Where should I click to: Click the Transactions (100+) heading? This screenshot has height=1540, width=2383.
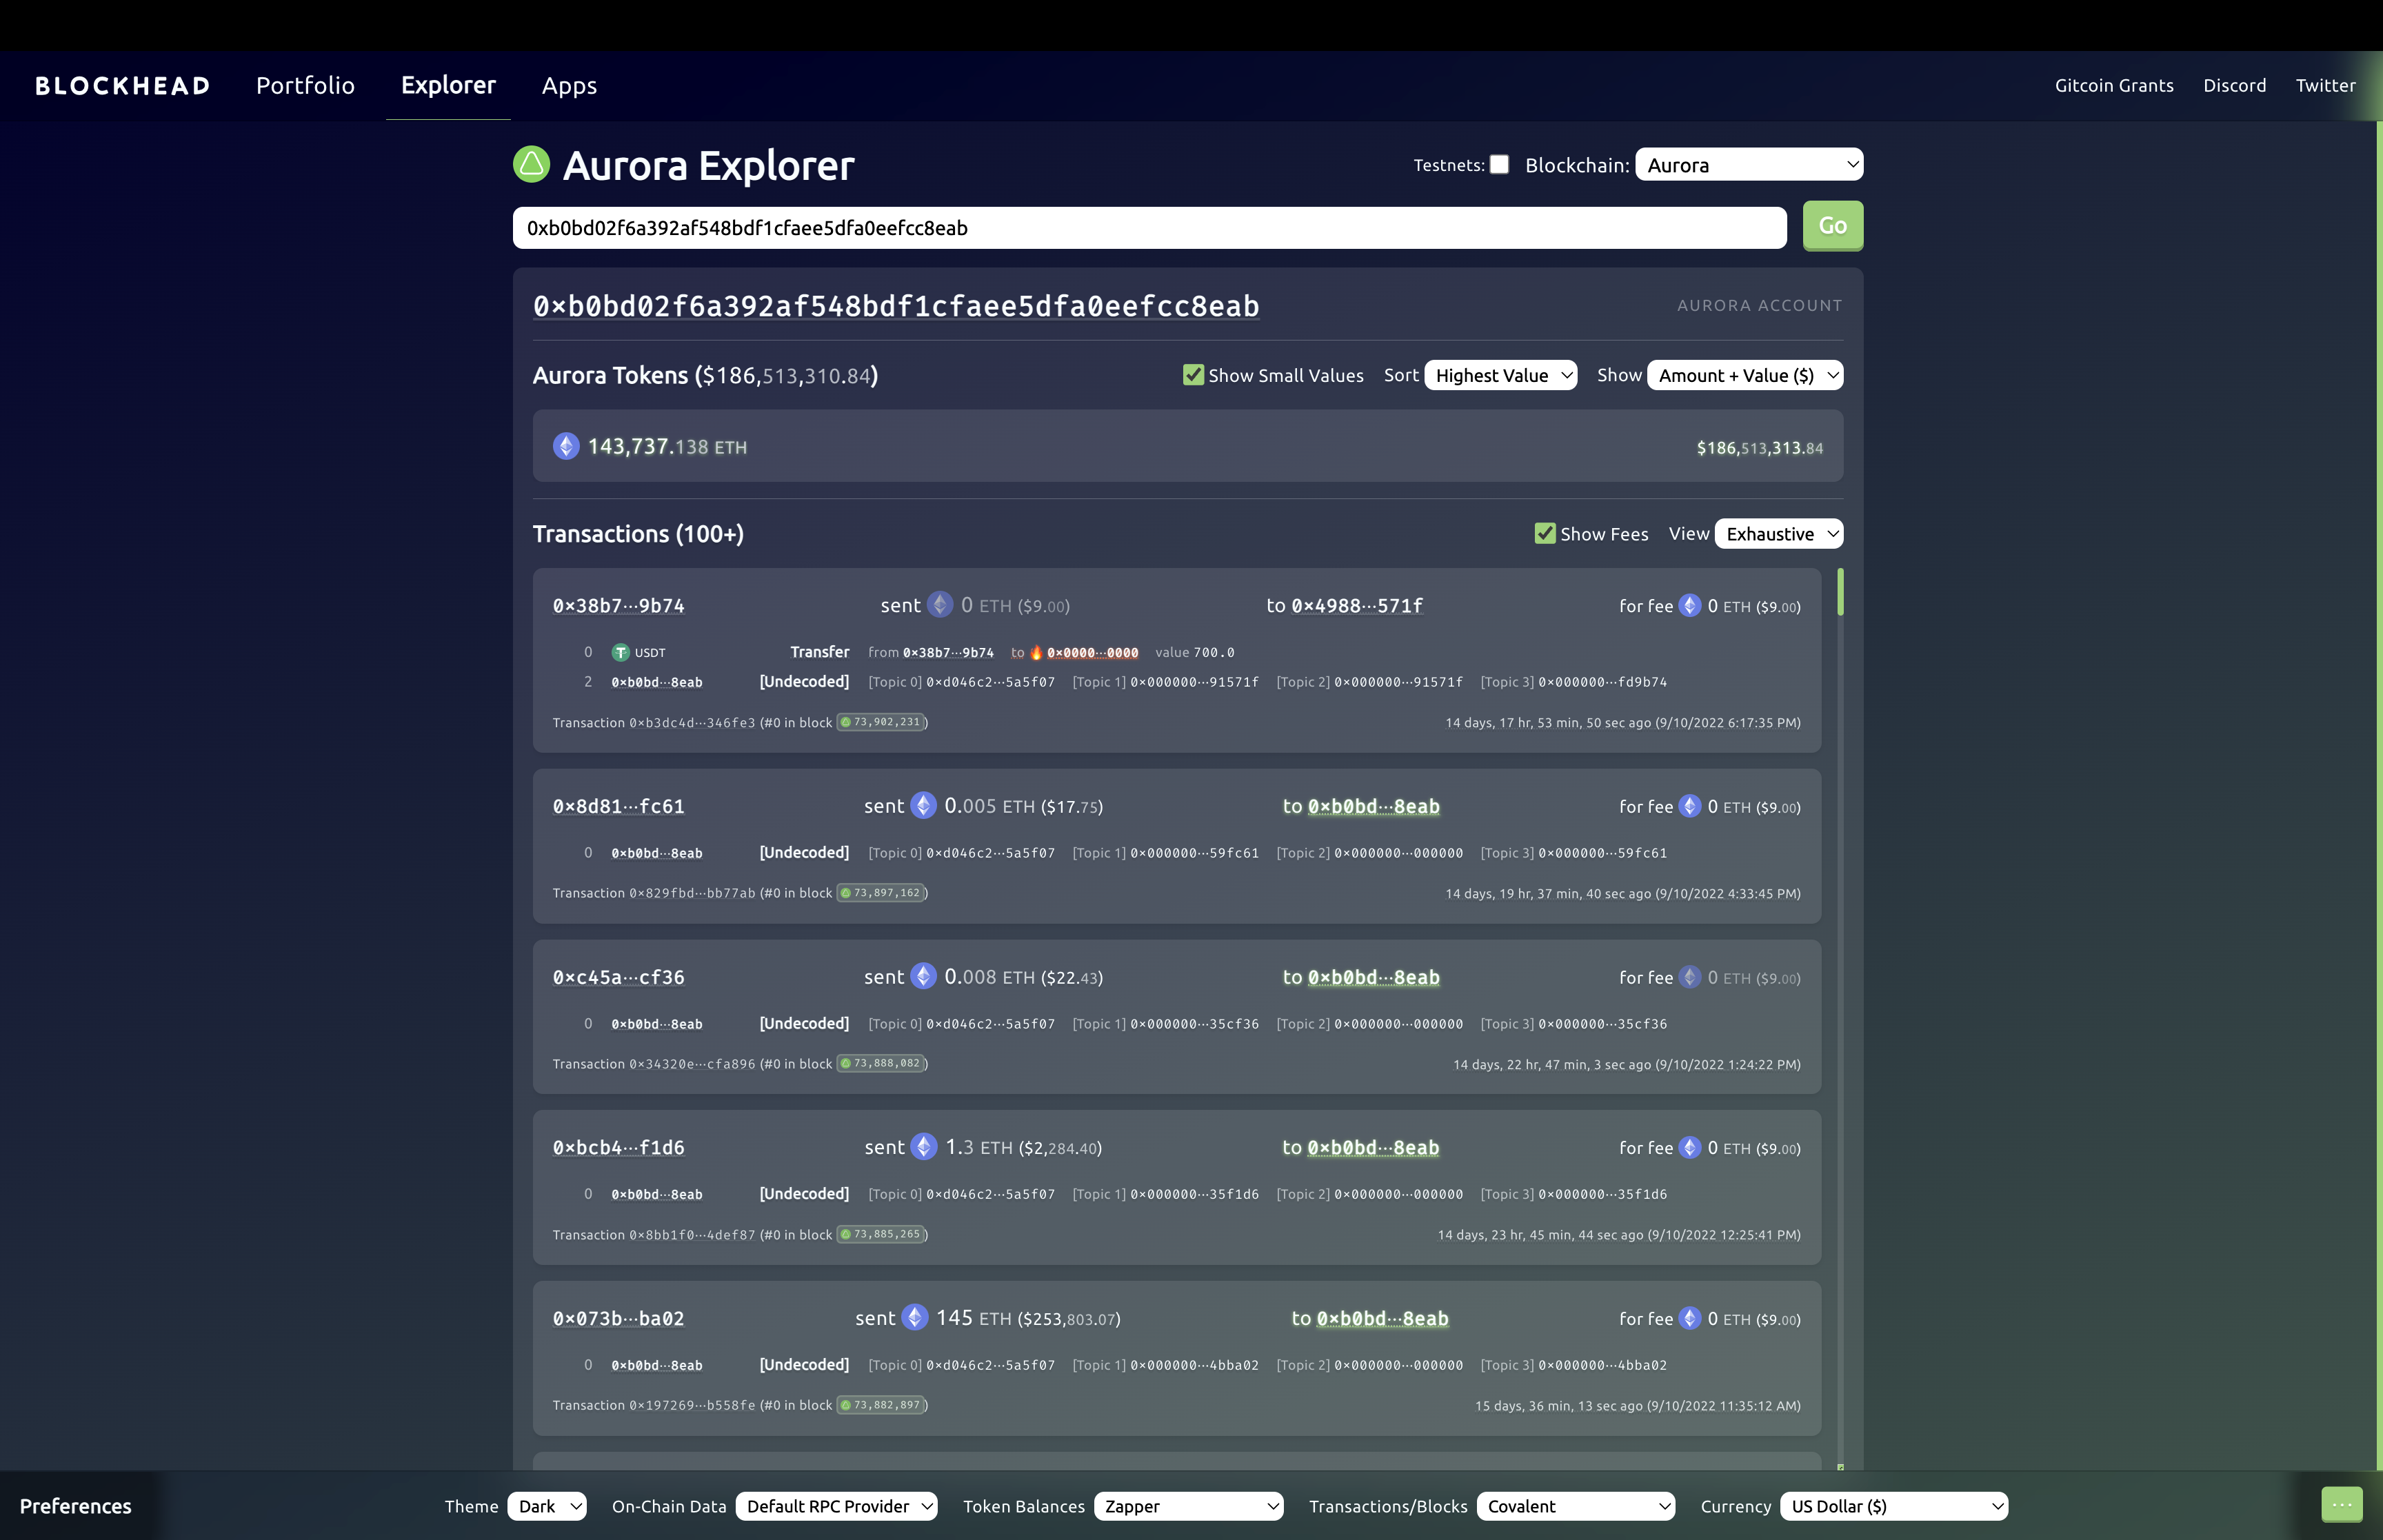(638, 534)
